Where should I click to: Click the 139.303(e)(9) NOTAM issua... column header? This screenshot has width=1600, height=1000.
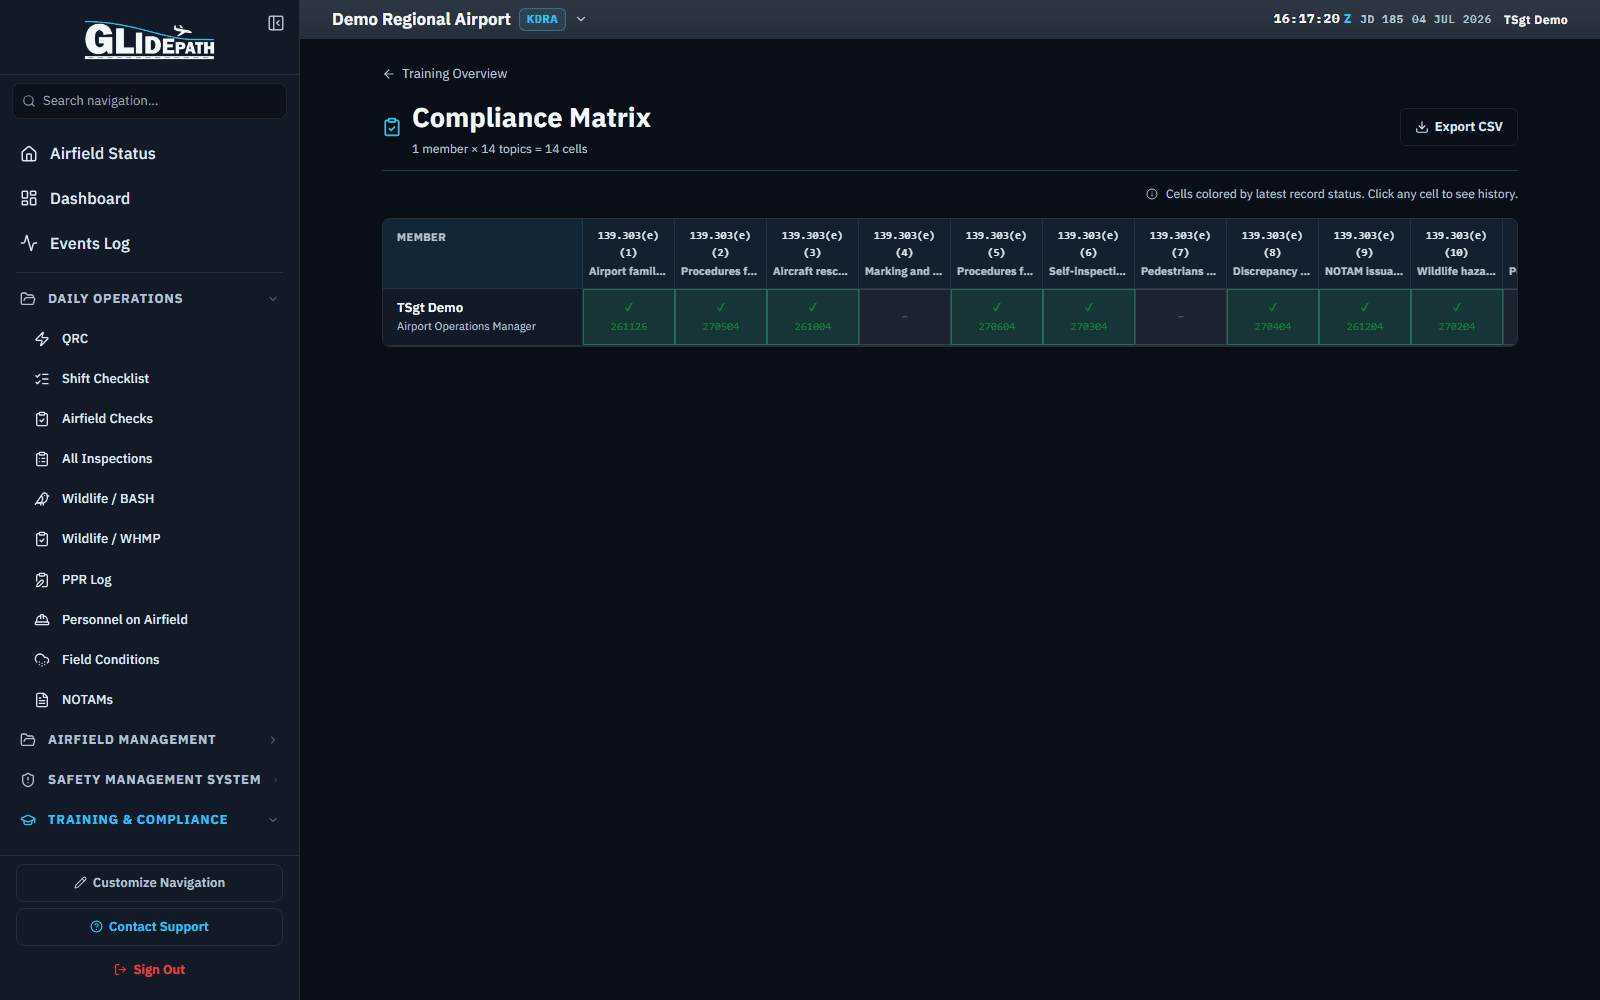click(1364, 254)
